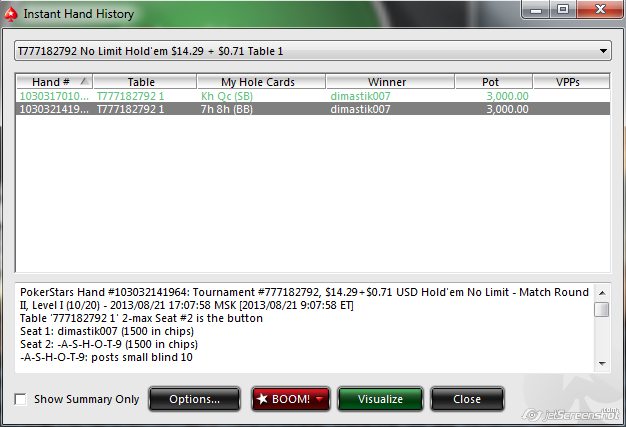Open the Options... dialog
Image resolution: width=626 pixels, height=427 pixels.
click(x=194, y=399)
